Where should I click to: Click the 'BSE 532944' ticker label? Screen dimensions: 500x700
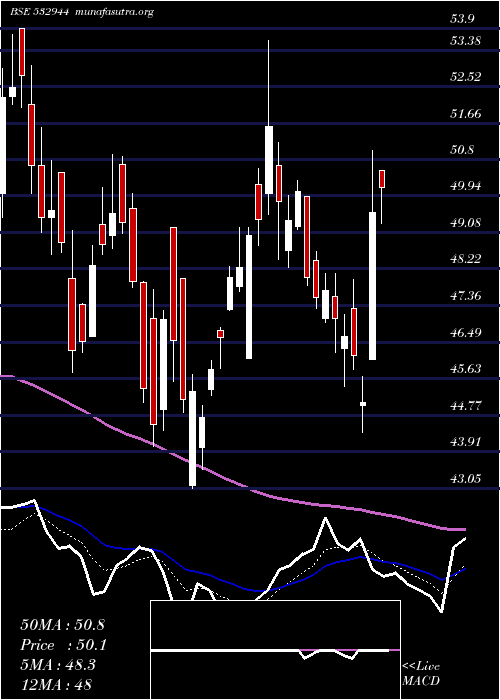(39, 12)
